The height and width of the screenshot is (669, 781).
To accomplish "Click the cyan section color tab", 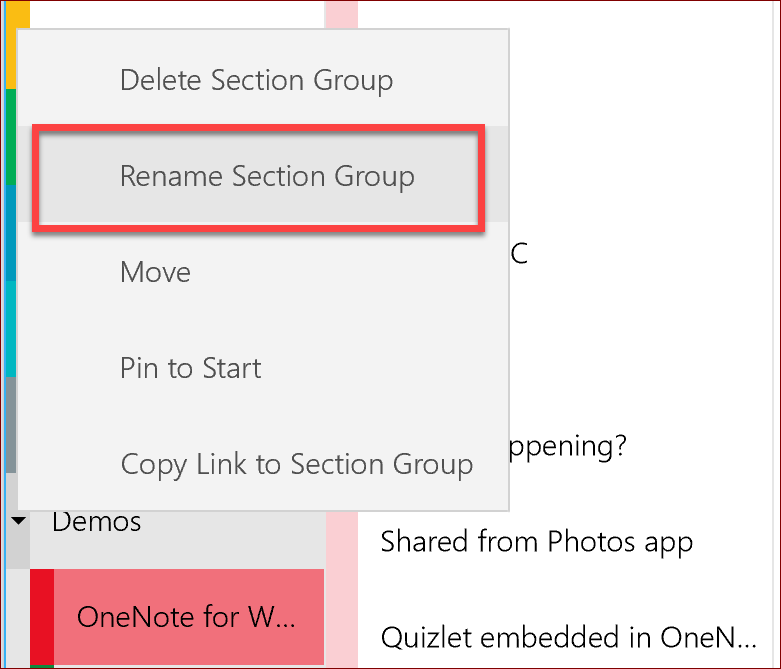I will 11,328.
